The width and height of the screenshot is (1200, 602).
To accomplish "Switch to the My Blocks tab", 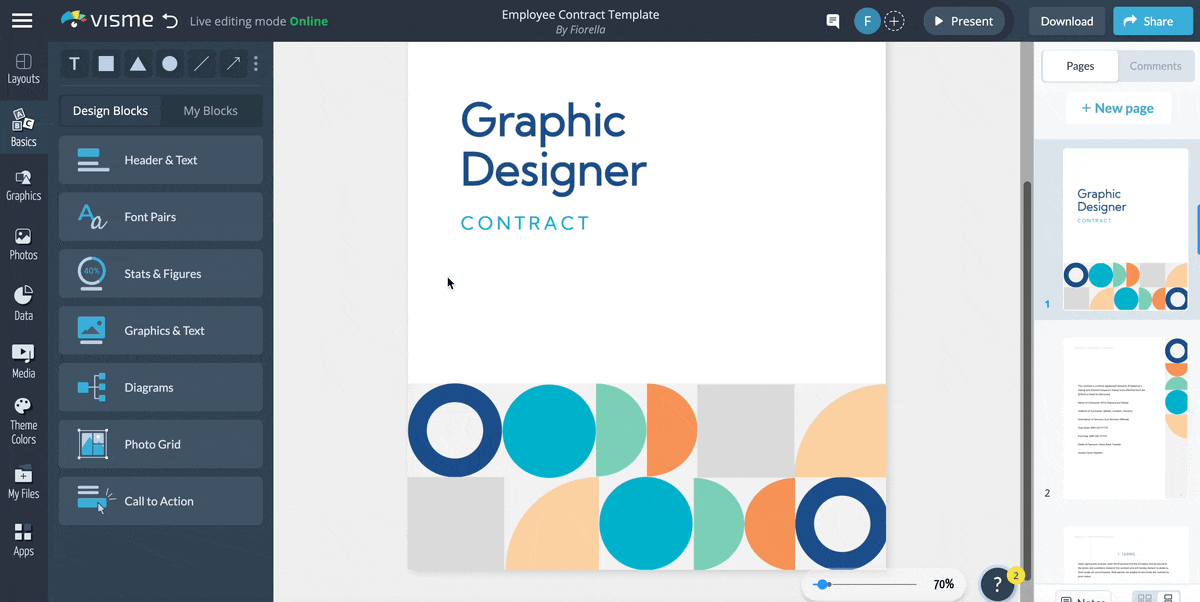I will click(211, 111).
